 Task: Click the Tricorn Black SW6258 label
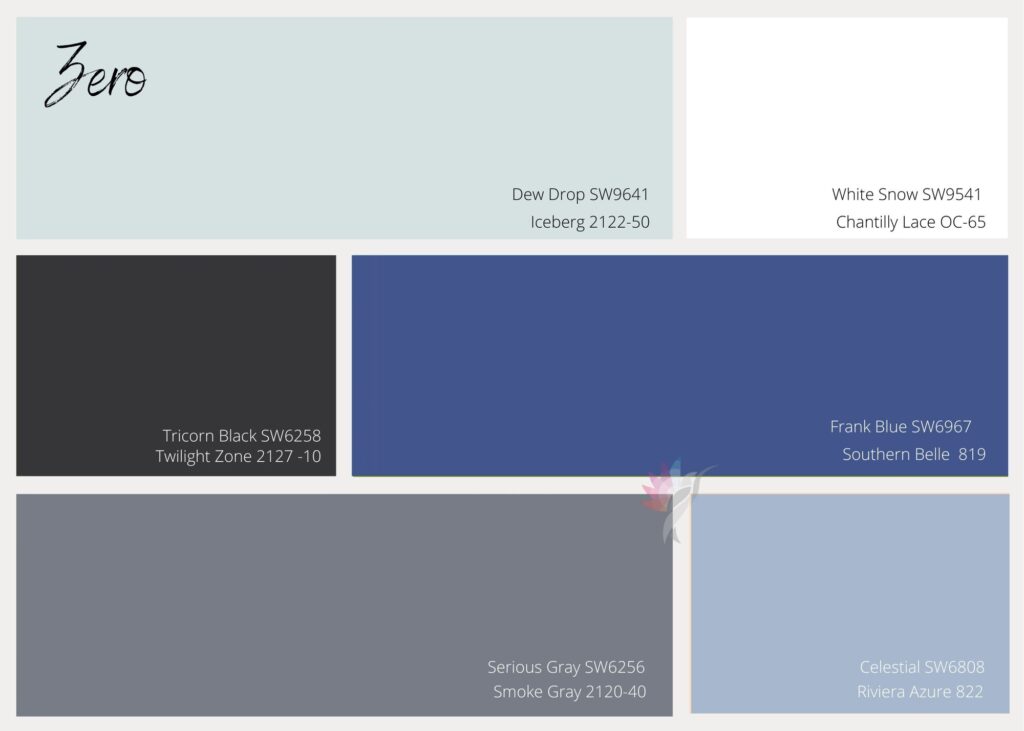point(242,436)
